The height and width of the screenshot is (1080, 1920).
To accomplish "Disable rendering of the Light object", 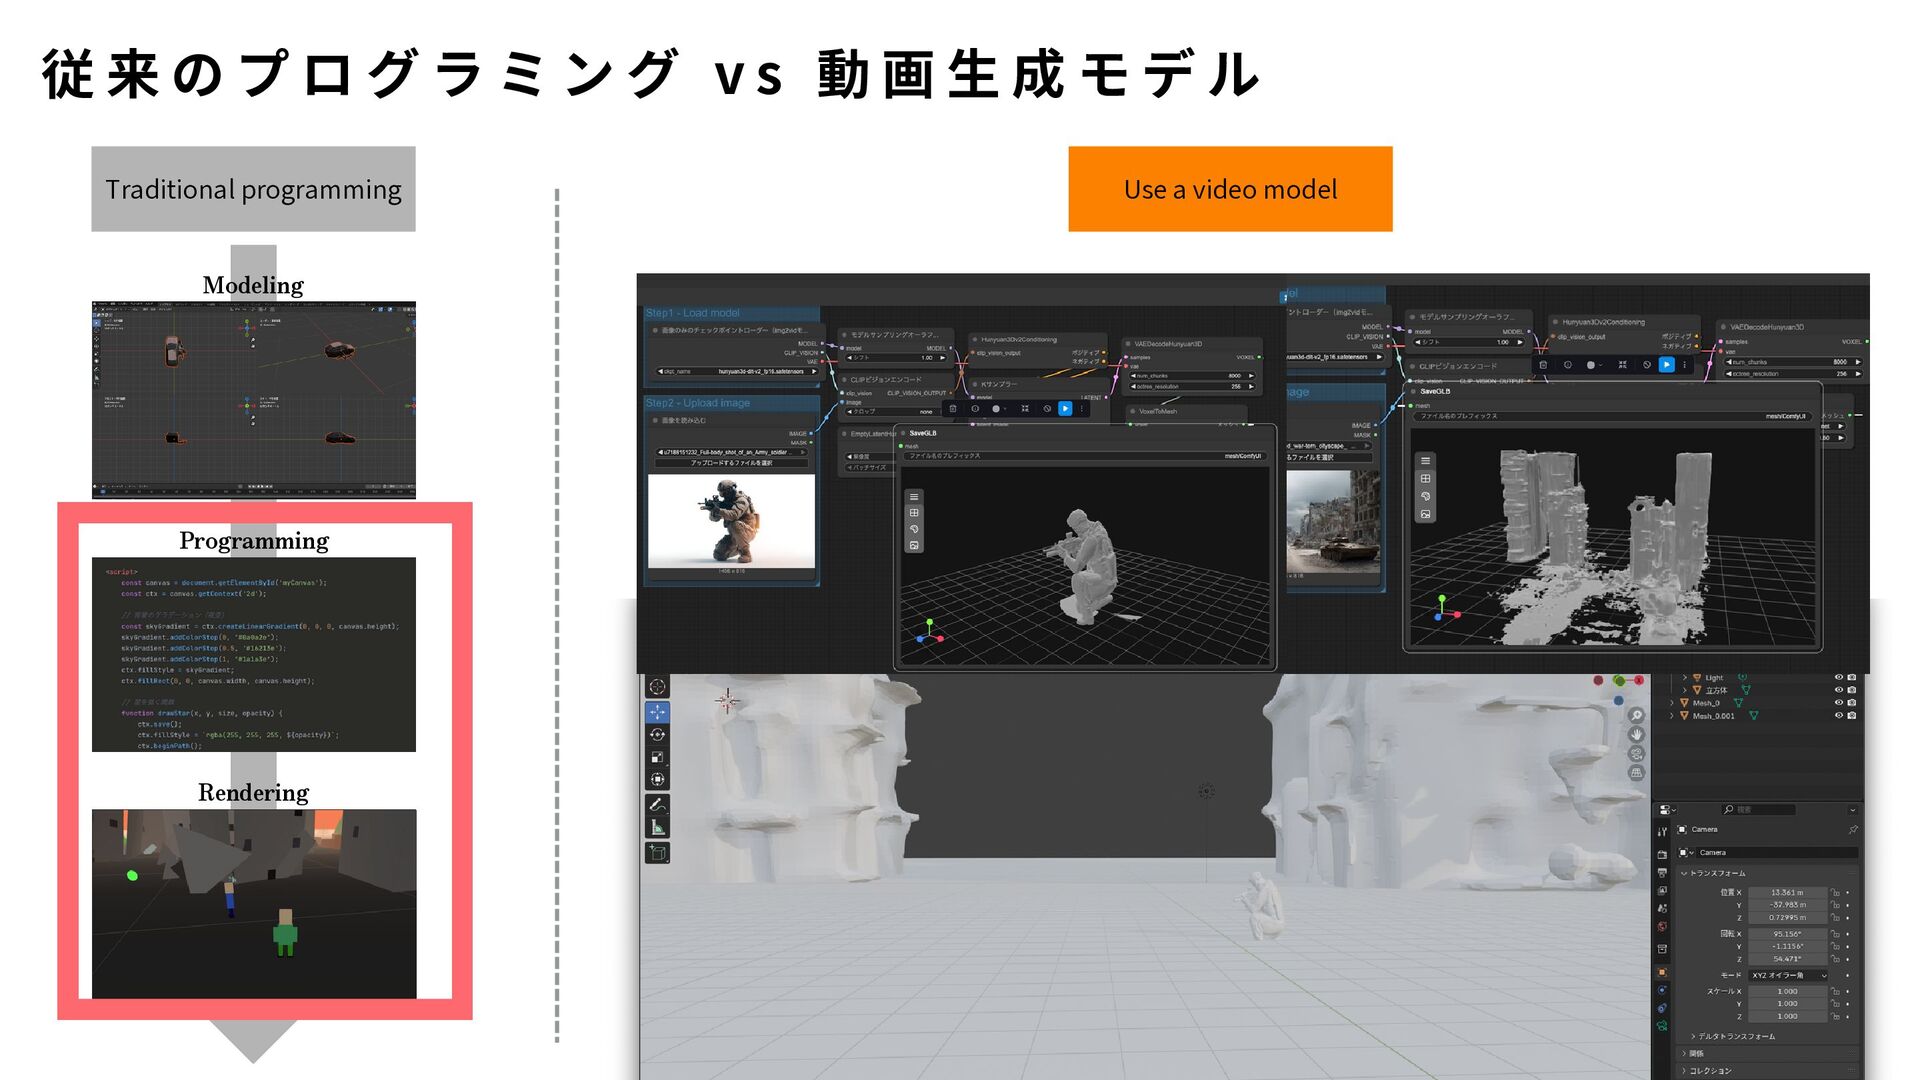I will (1852, 678).
